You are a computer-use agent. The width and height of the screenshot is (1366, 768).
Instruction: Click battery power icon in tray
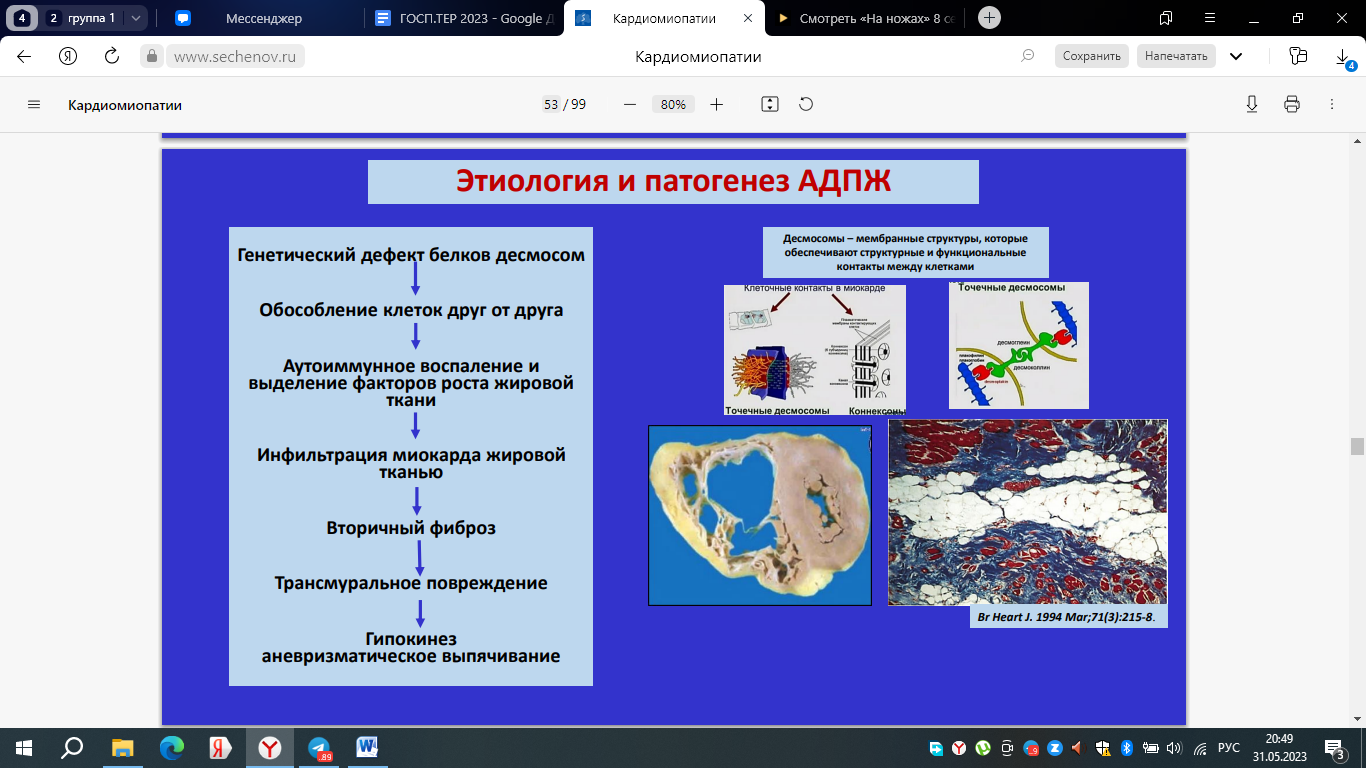click(x=1150, y=748)
